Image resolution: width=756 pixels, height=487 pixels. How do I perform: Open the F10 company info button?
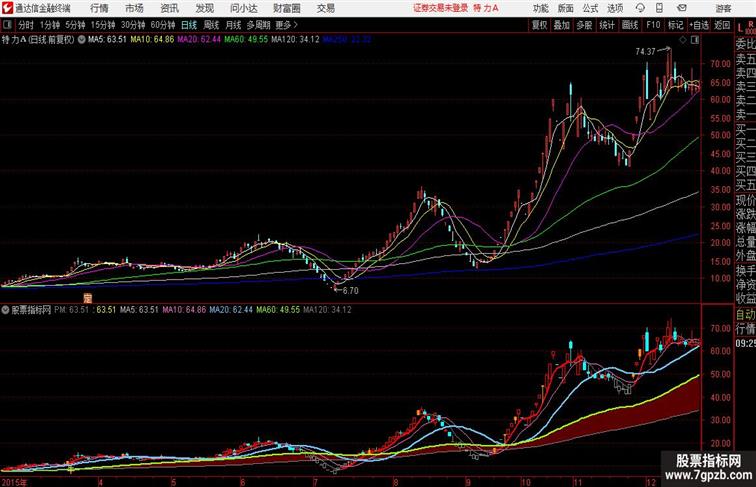click(x=653, y=25)
